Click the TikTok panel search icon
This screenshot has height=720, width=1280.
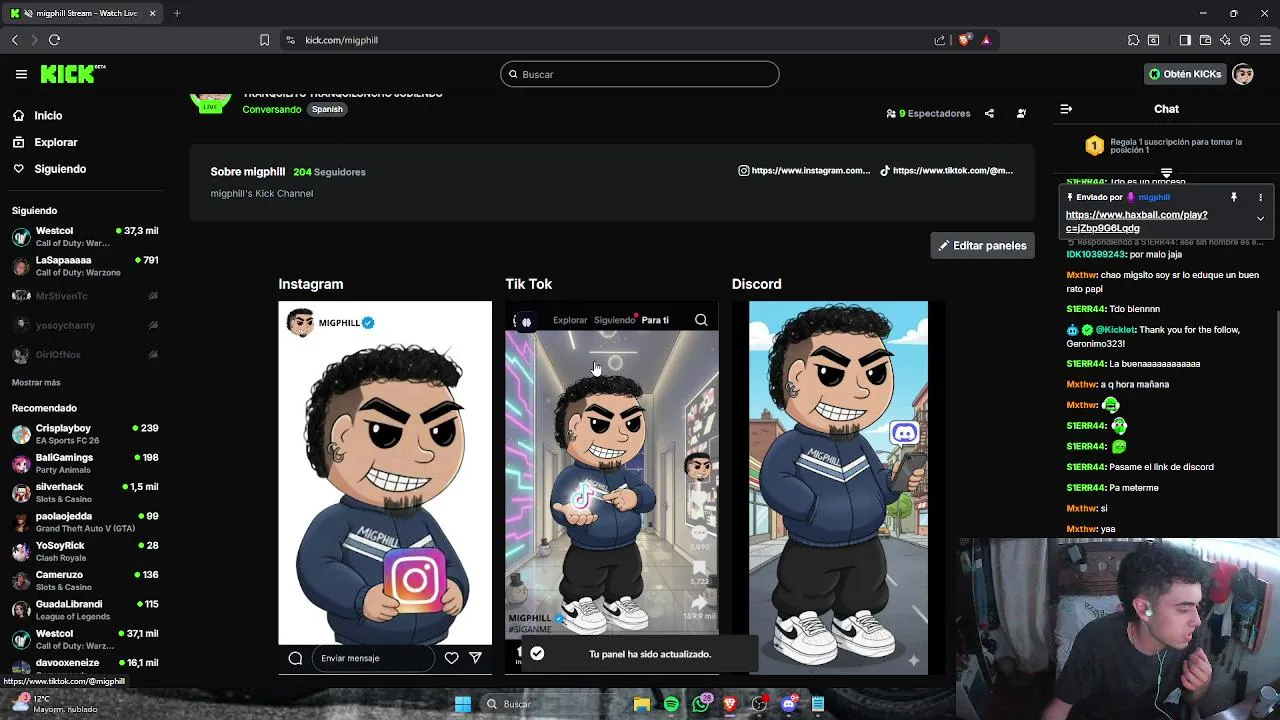(701, 320)
